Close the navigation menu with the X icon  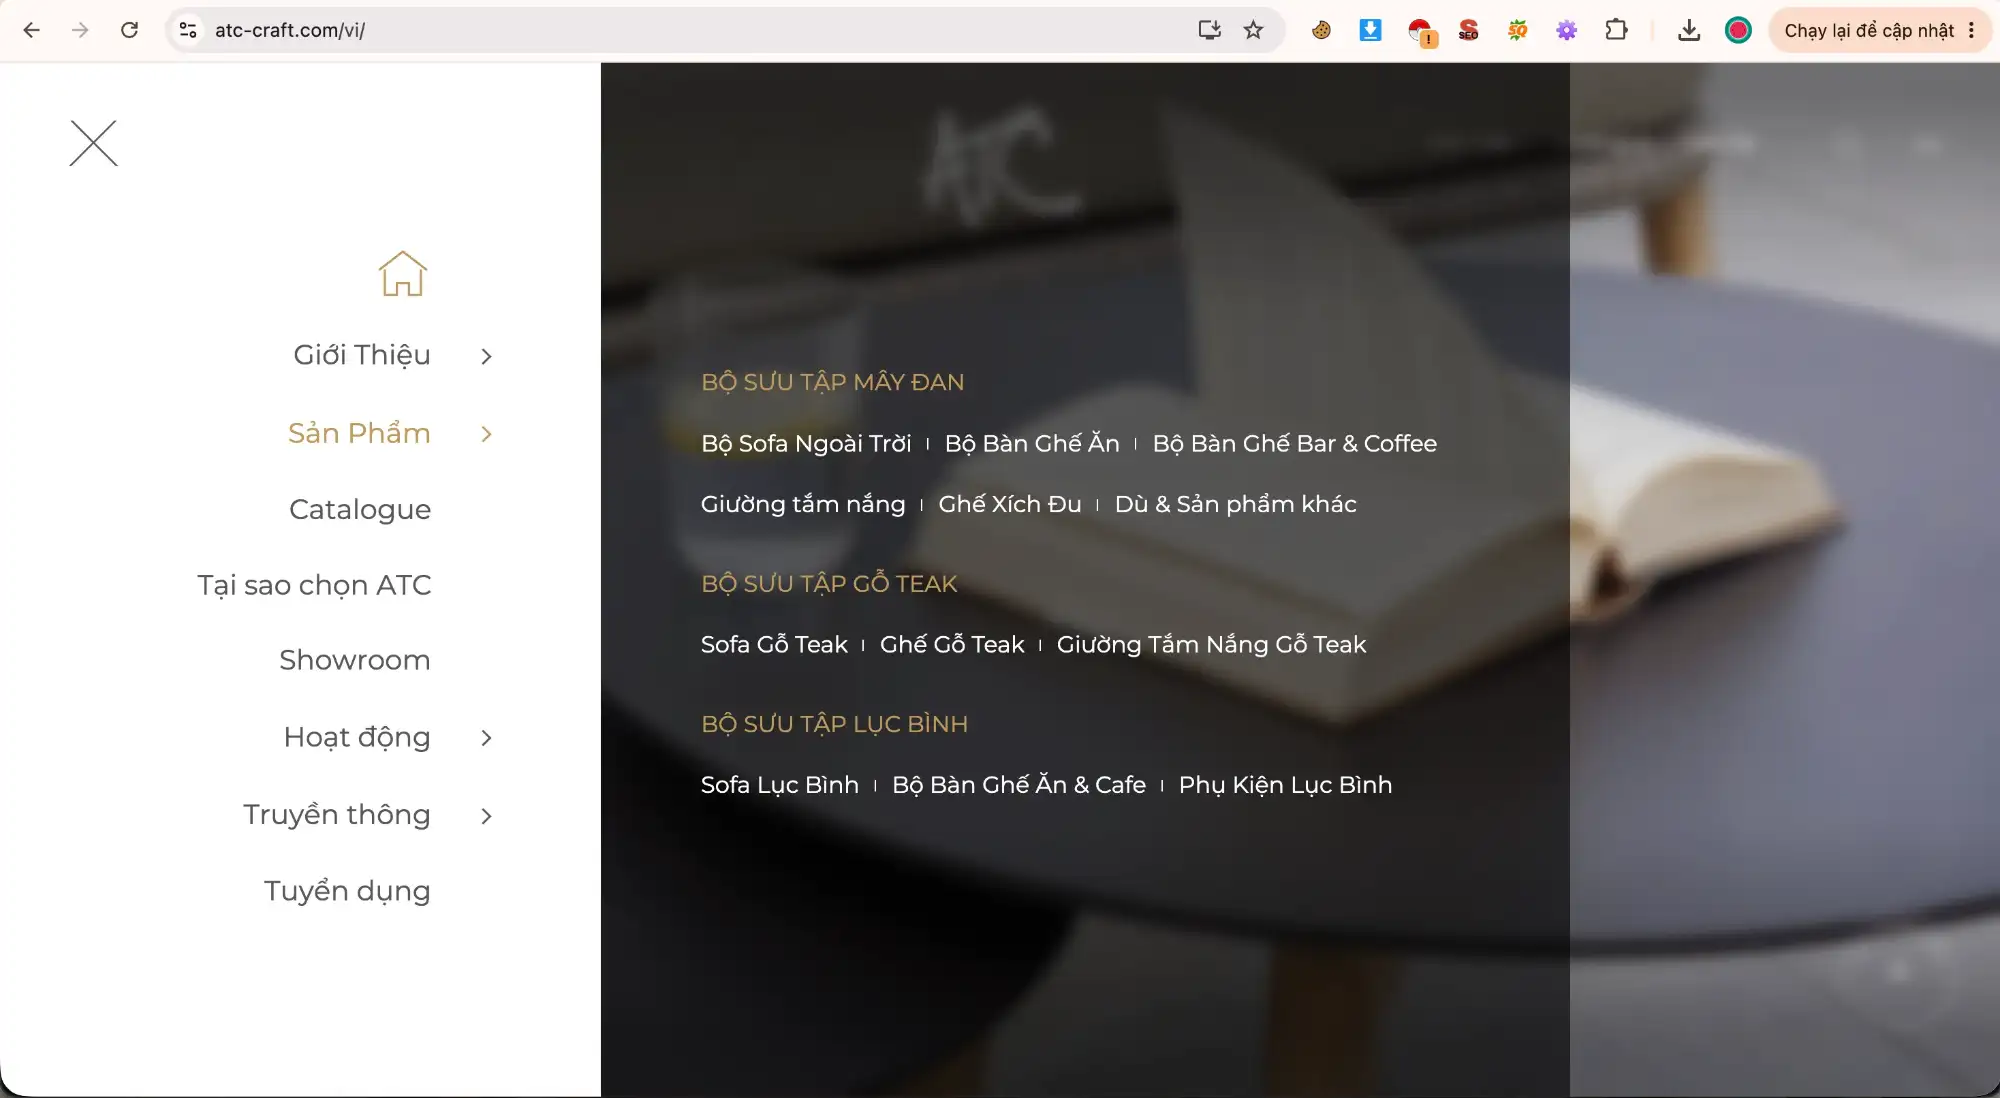tap(94, 143)
